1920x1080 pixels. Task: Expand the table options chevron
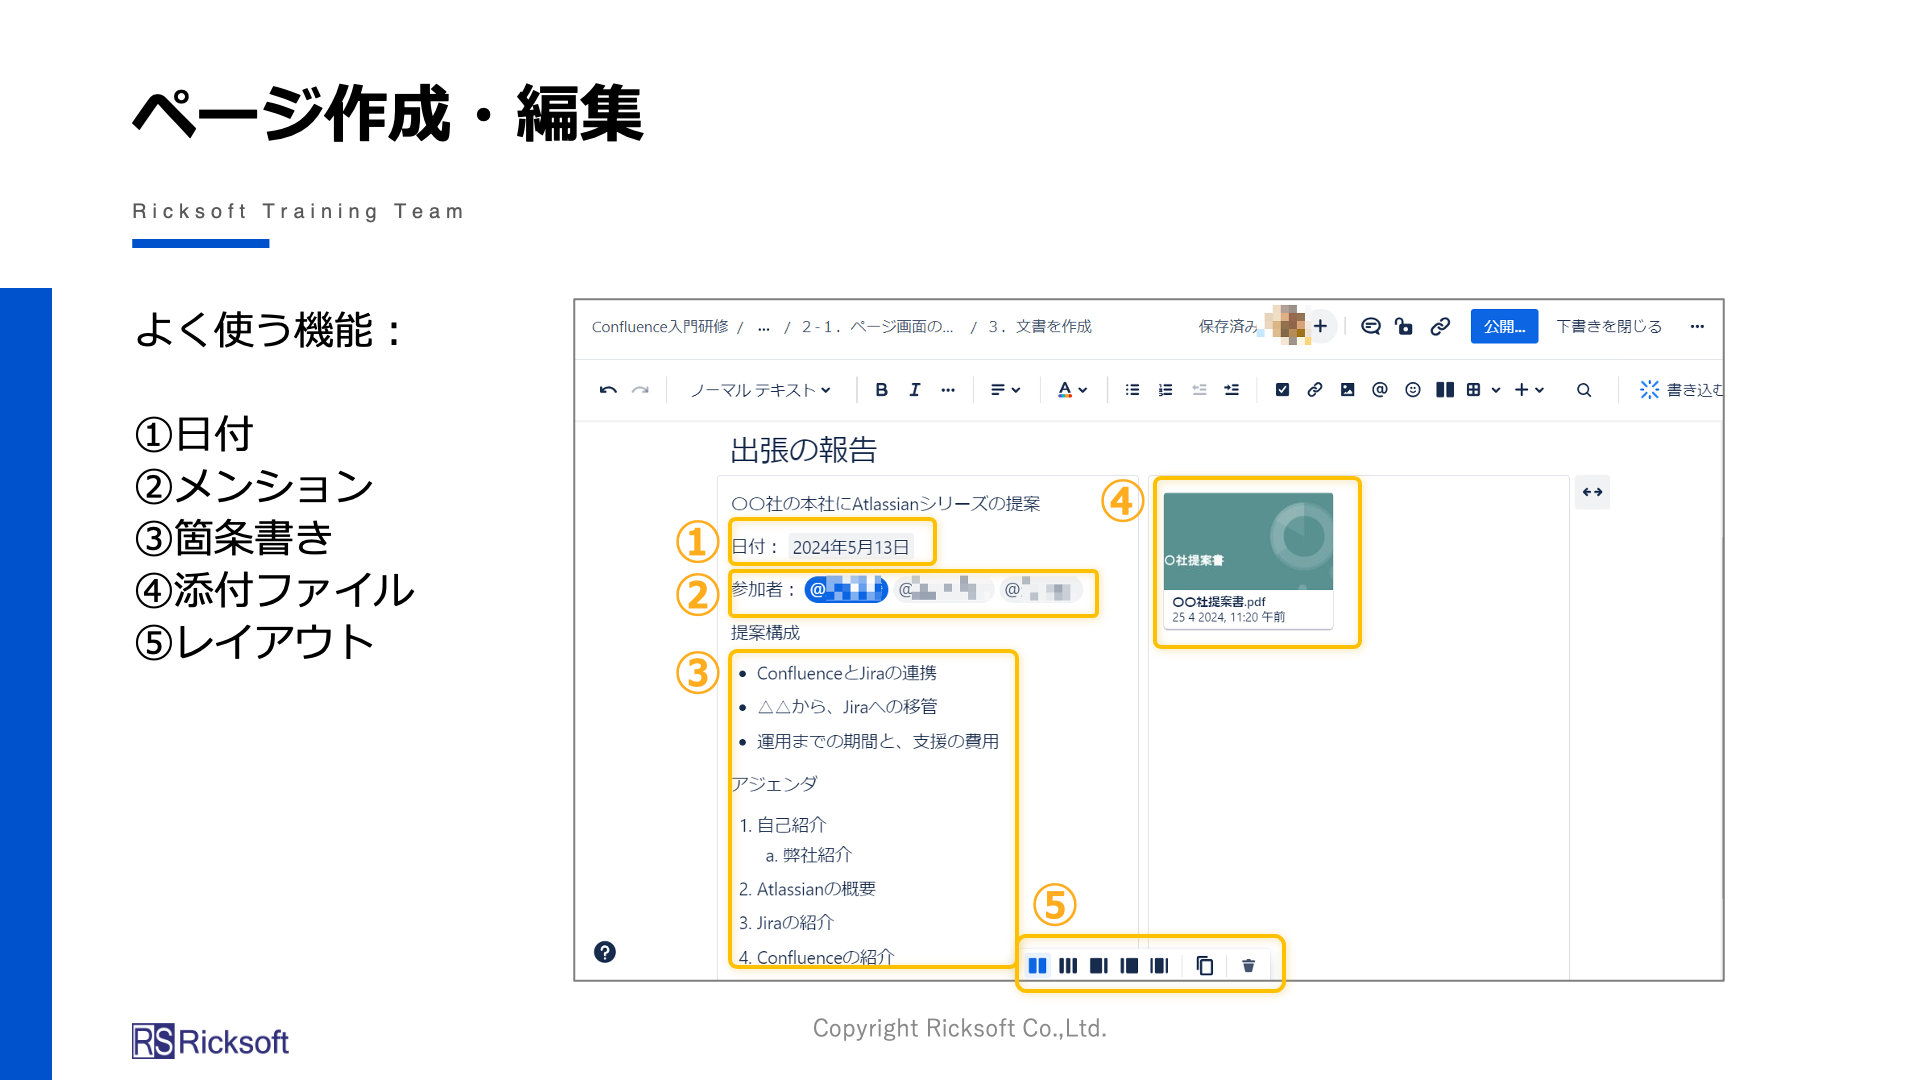coord(1496,390)
